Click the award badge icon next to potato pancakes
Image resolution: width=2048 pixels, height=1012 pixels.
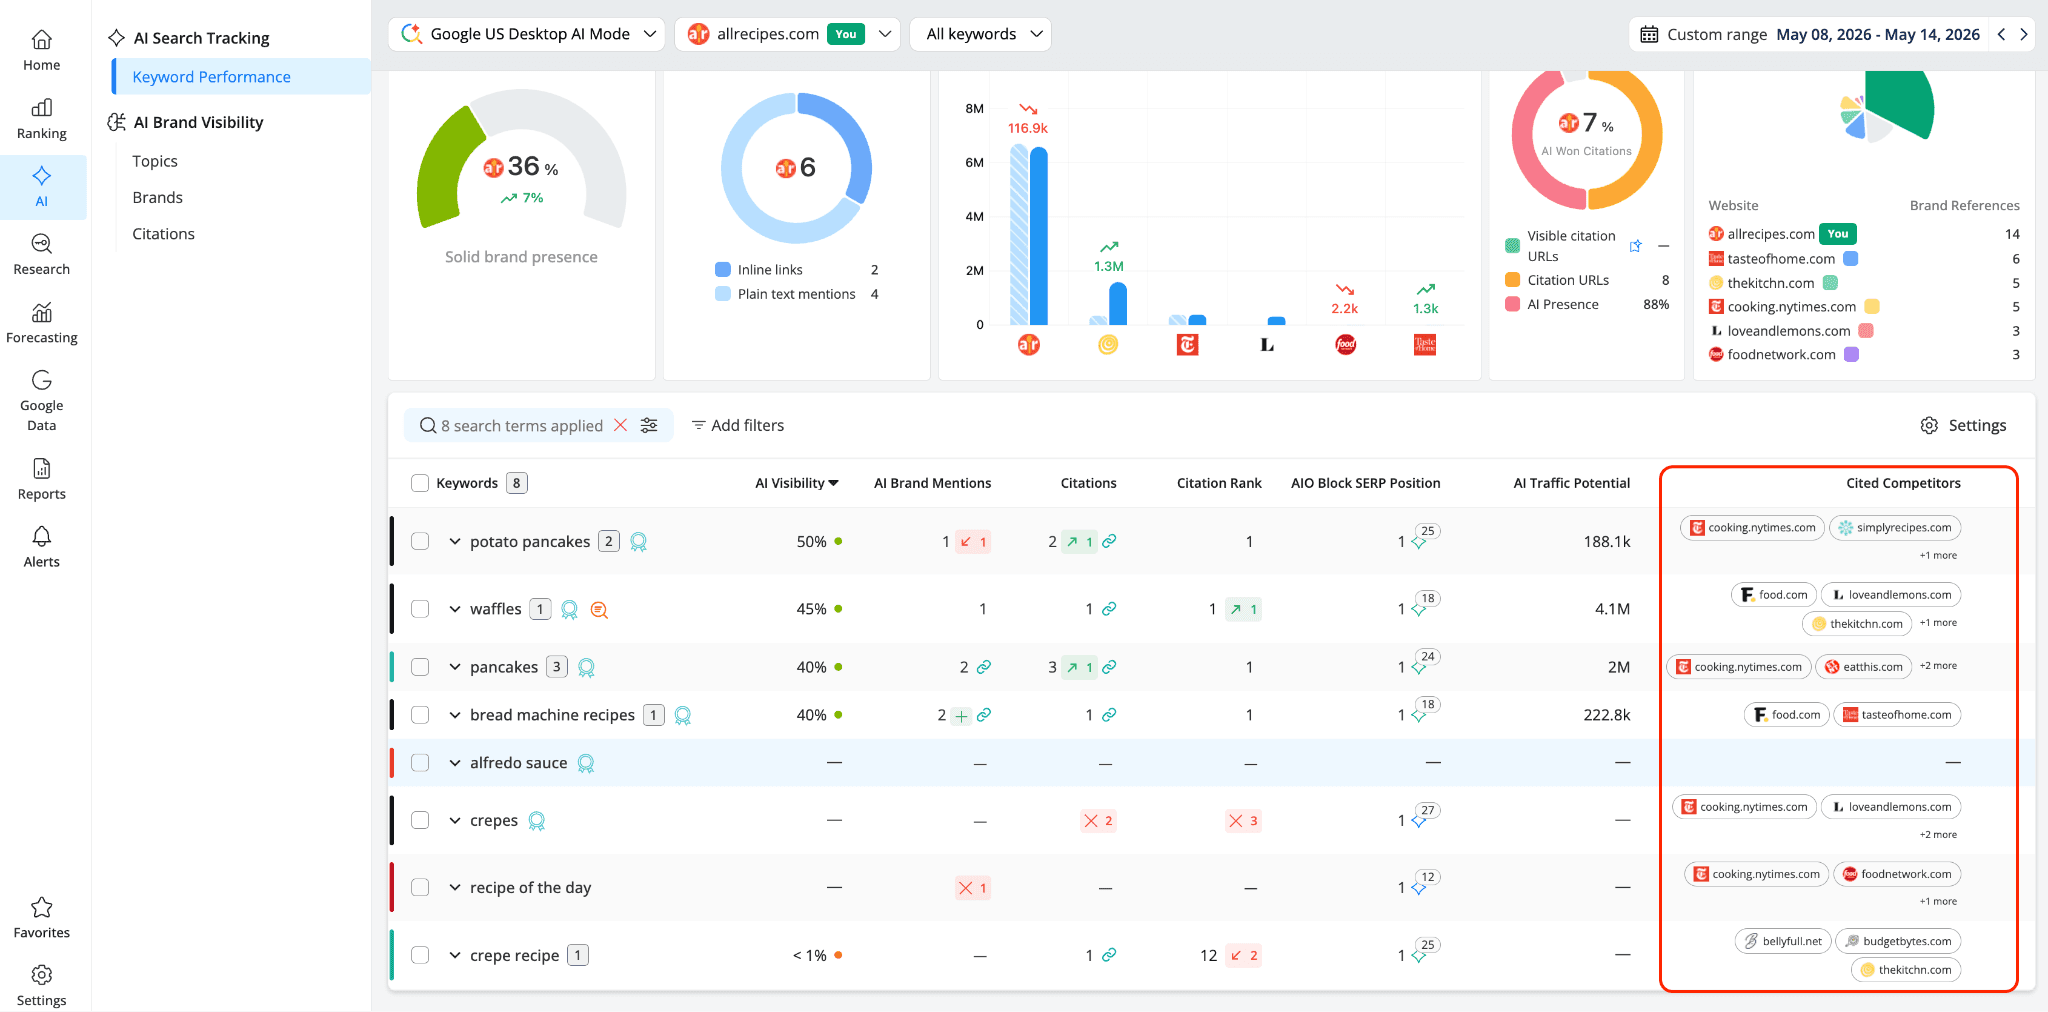pyautogui.click(x=639, y=542)
